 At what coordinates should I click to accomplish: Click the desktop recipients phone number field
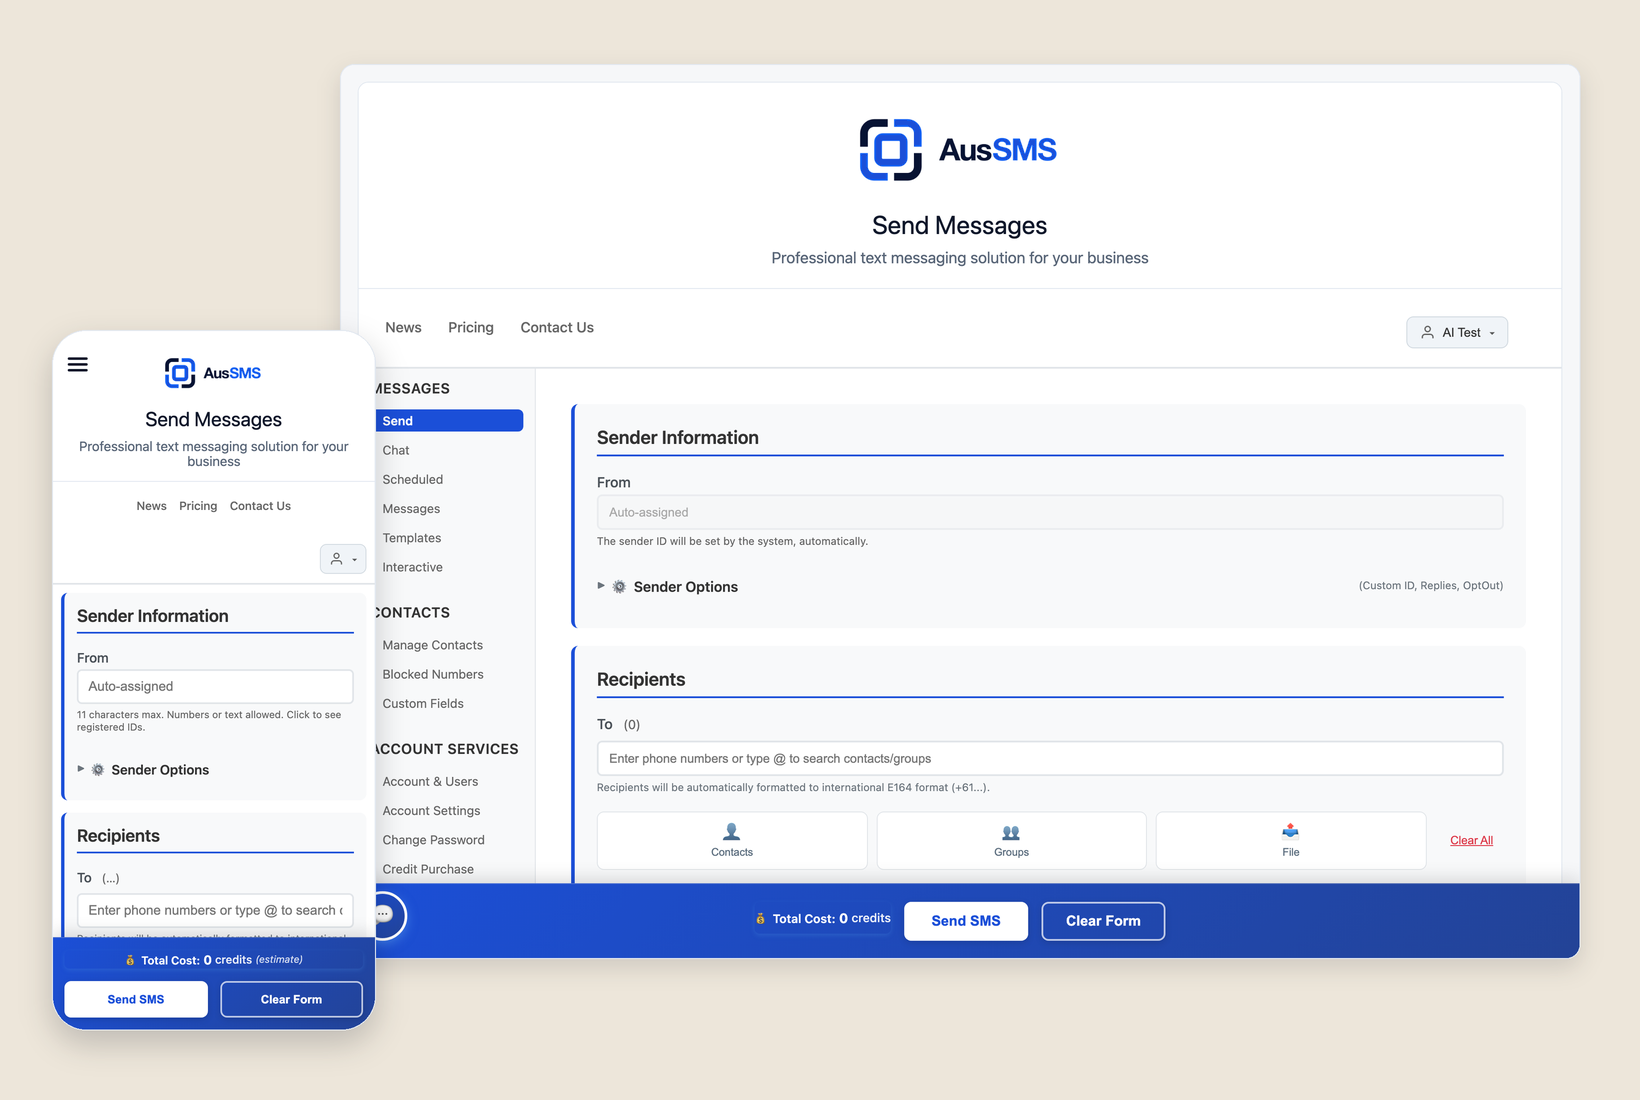click(x=1049, y=758)
